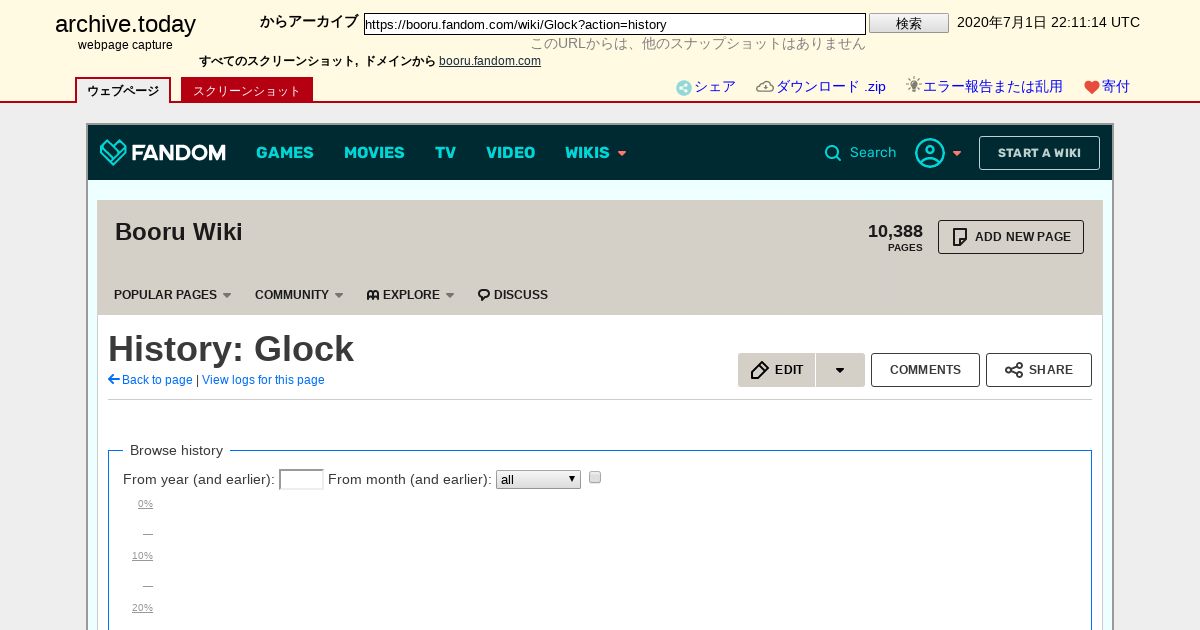Click the Browse history legend

[176, 451]
